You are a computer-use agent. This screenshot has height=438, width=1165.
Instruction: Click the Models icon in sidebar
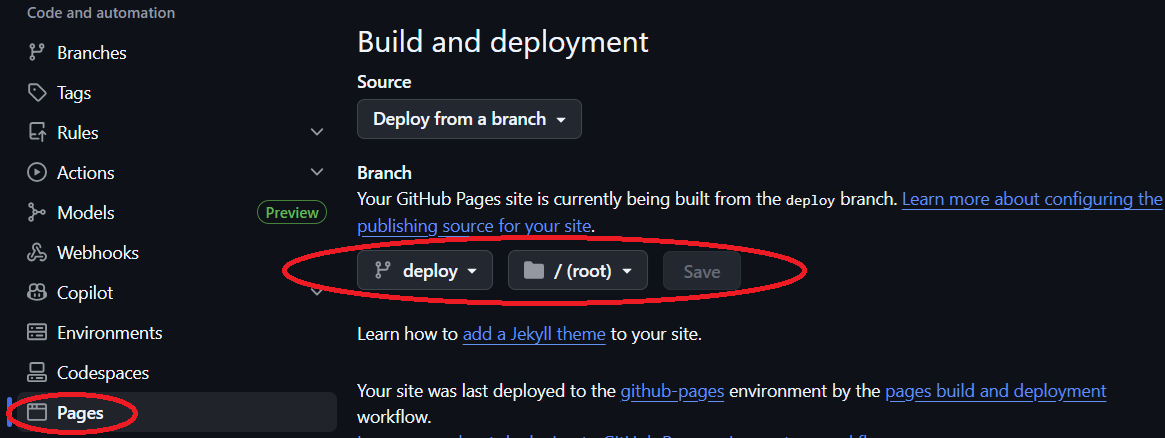37,213
